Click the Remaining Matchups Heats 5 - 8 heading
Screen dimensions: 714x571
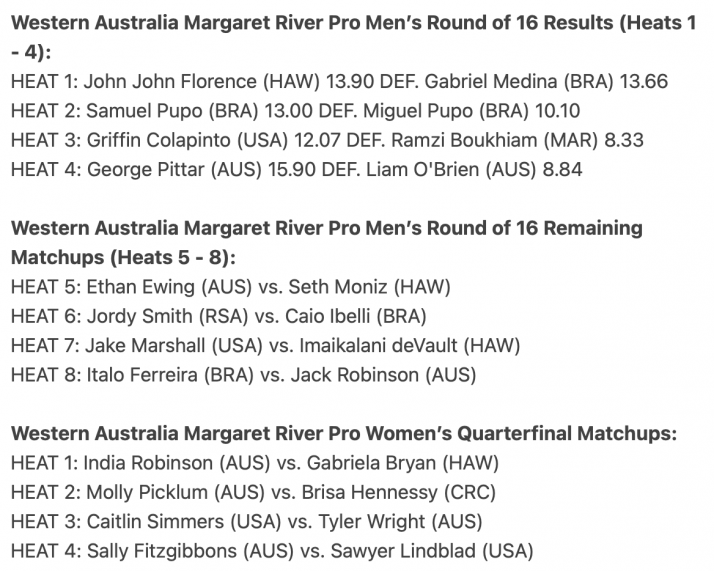point(326,242)
